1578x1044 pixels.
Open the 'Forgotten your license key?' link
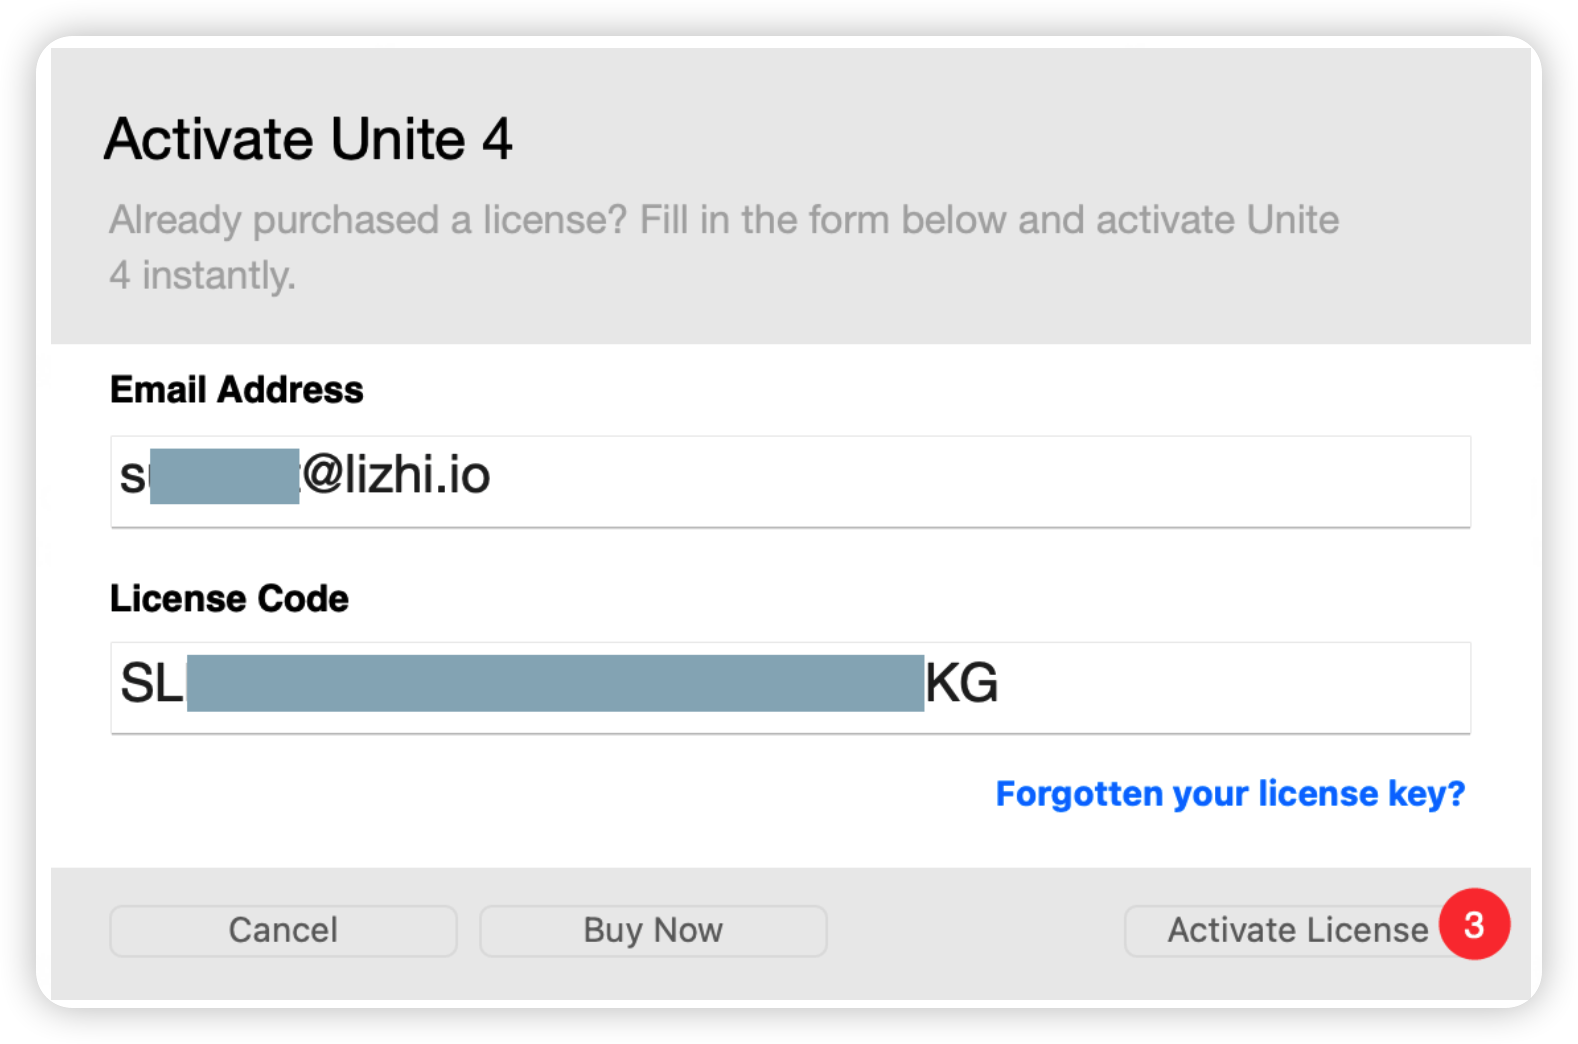point(1230,794)
